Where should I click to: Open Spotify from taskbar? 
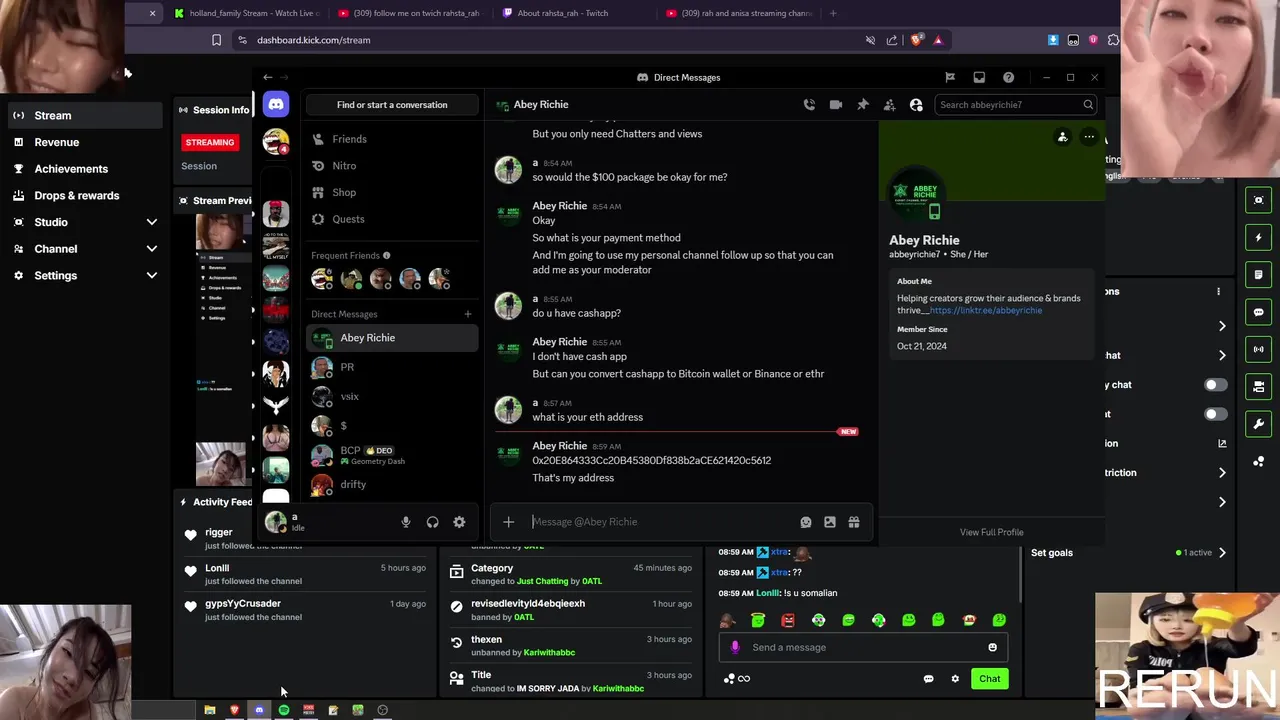[284, 710]
